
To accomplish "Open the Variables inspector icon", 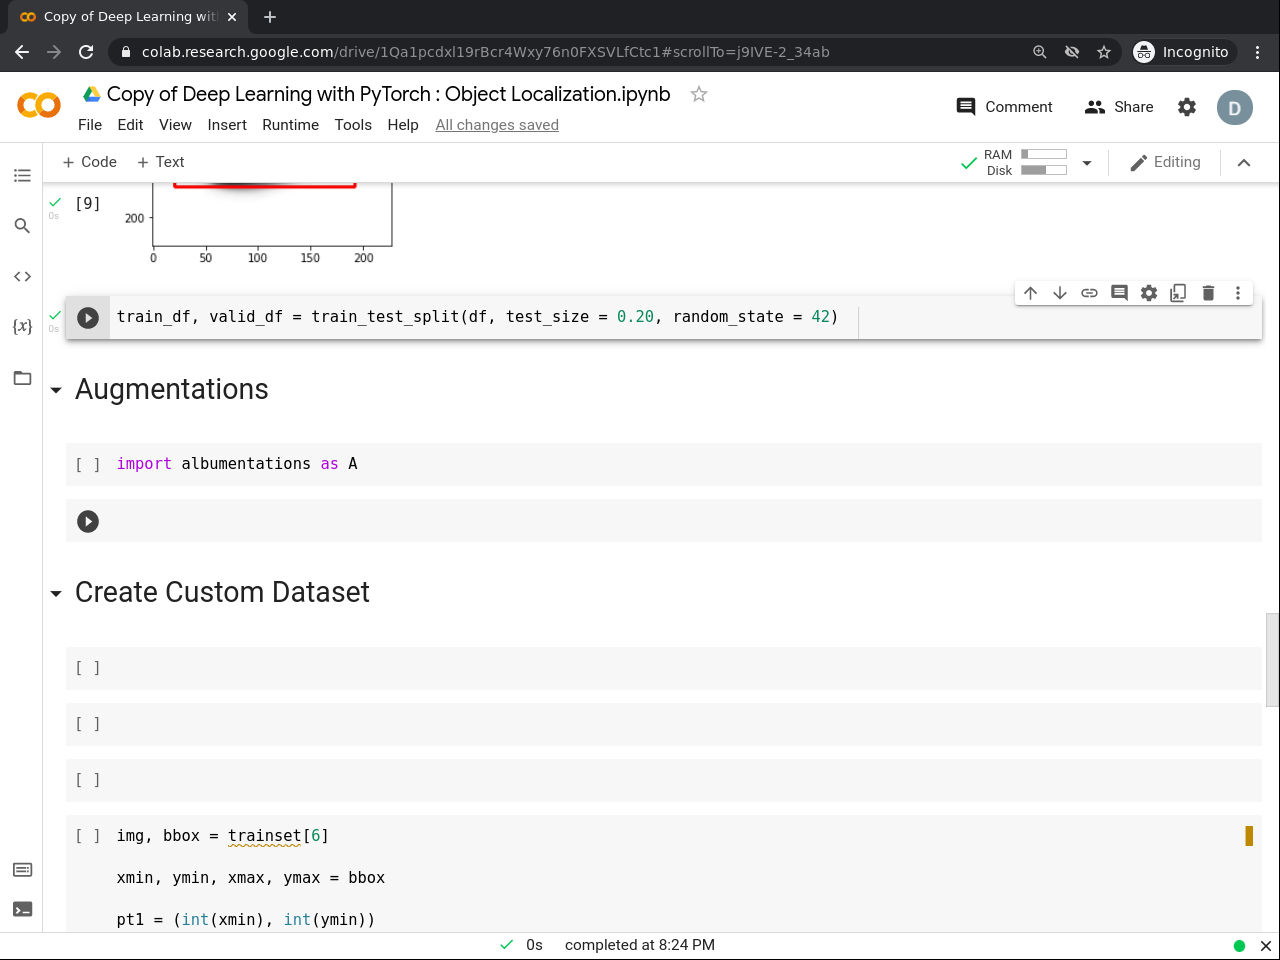I will tap(22, 326).
